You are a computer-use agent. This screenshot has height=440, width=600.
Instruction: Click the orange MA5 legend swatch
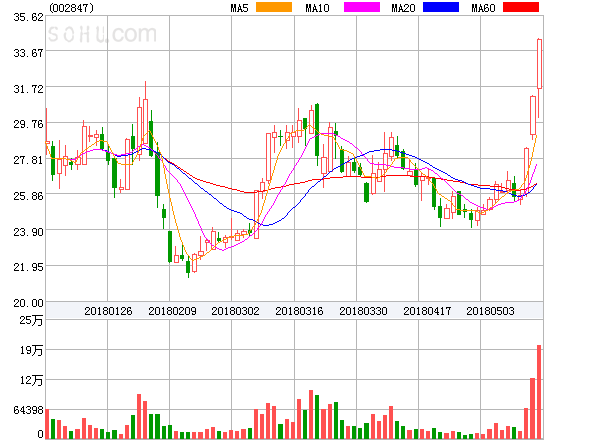pos(274,7)
